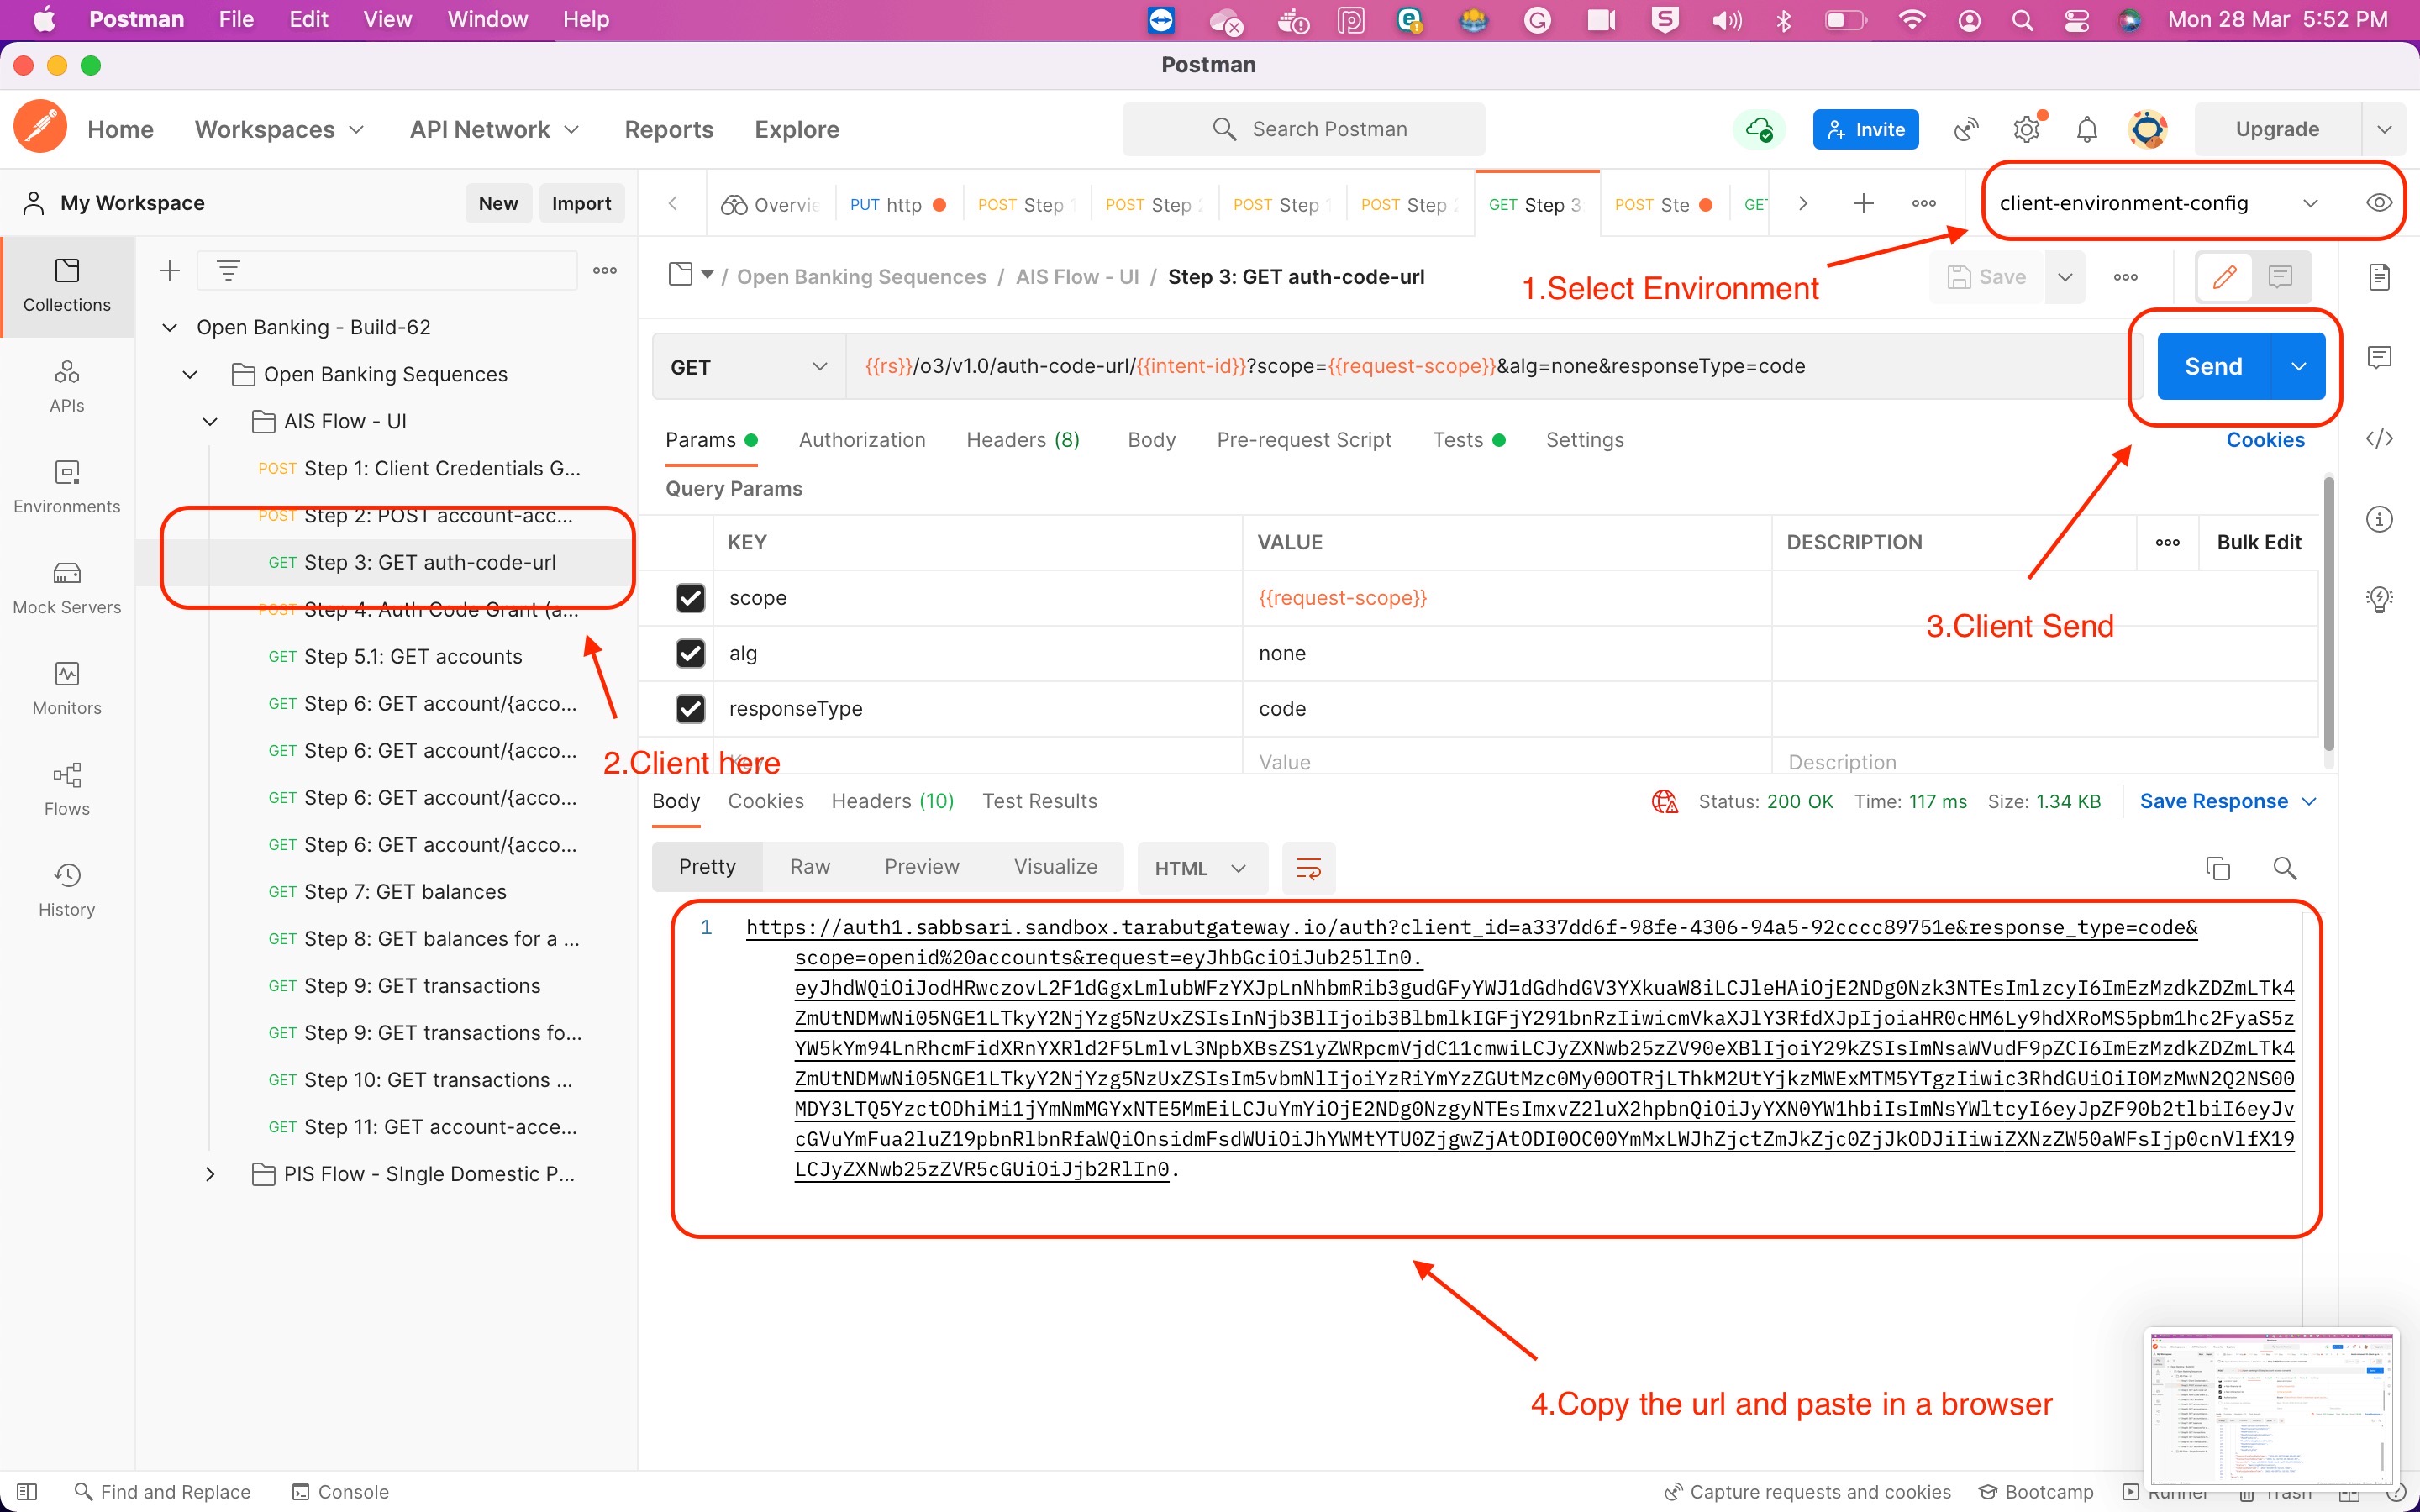Switch response to Preview view
This screenshot has width=2420, height=1512.
921,867
